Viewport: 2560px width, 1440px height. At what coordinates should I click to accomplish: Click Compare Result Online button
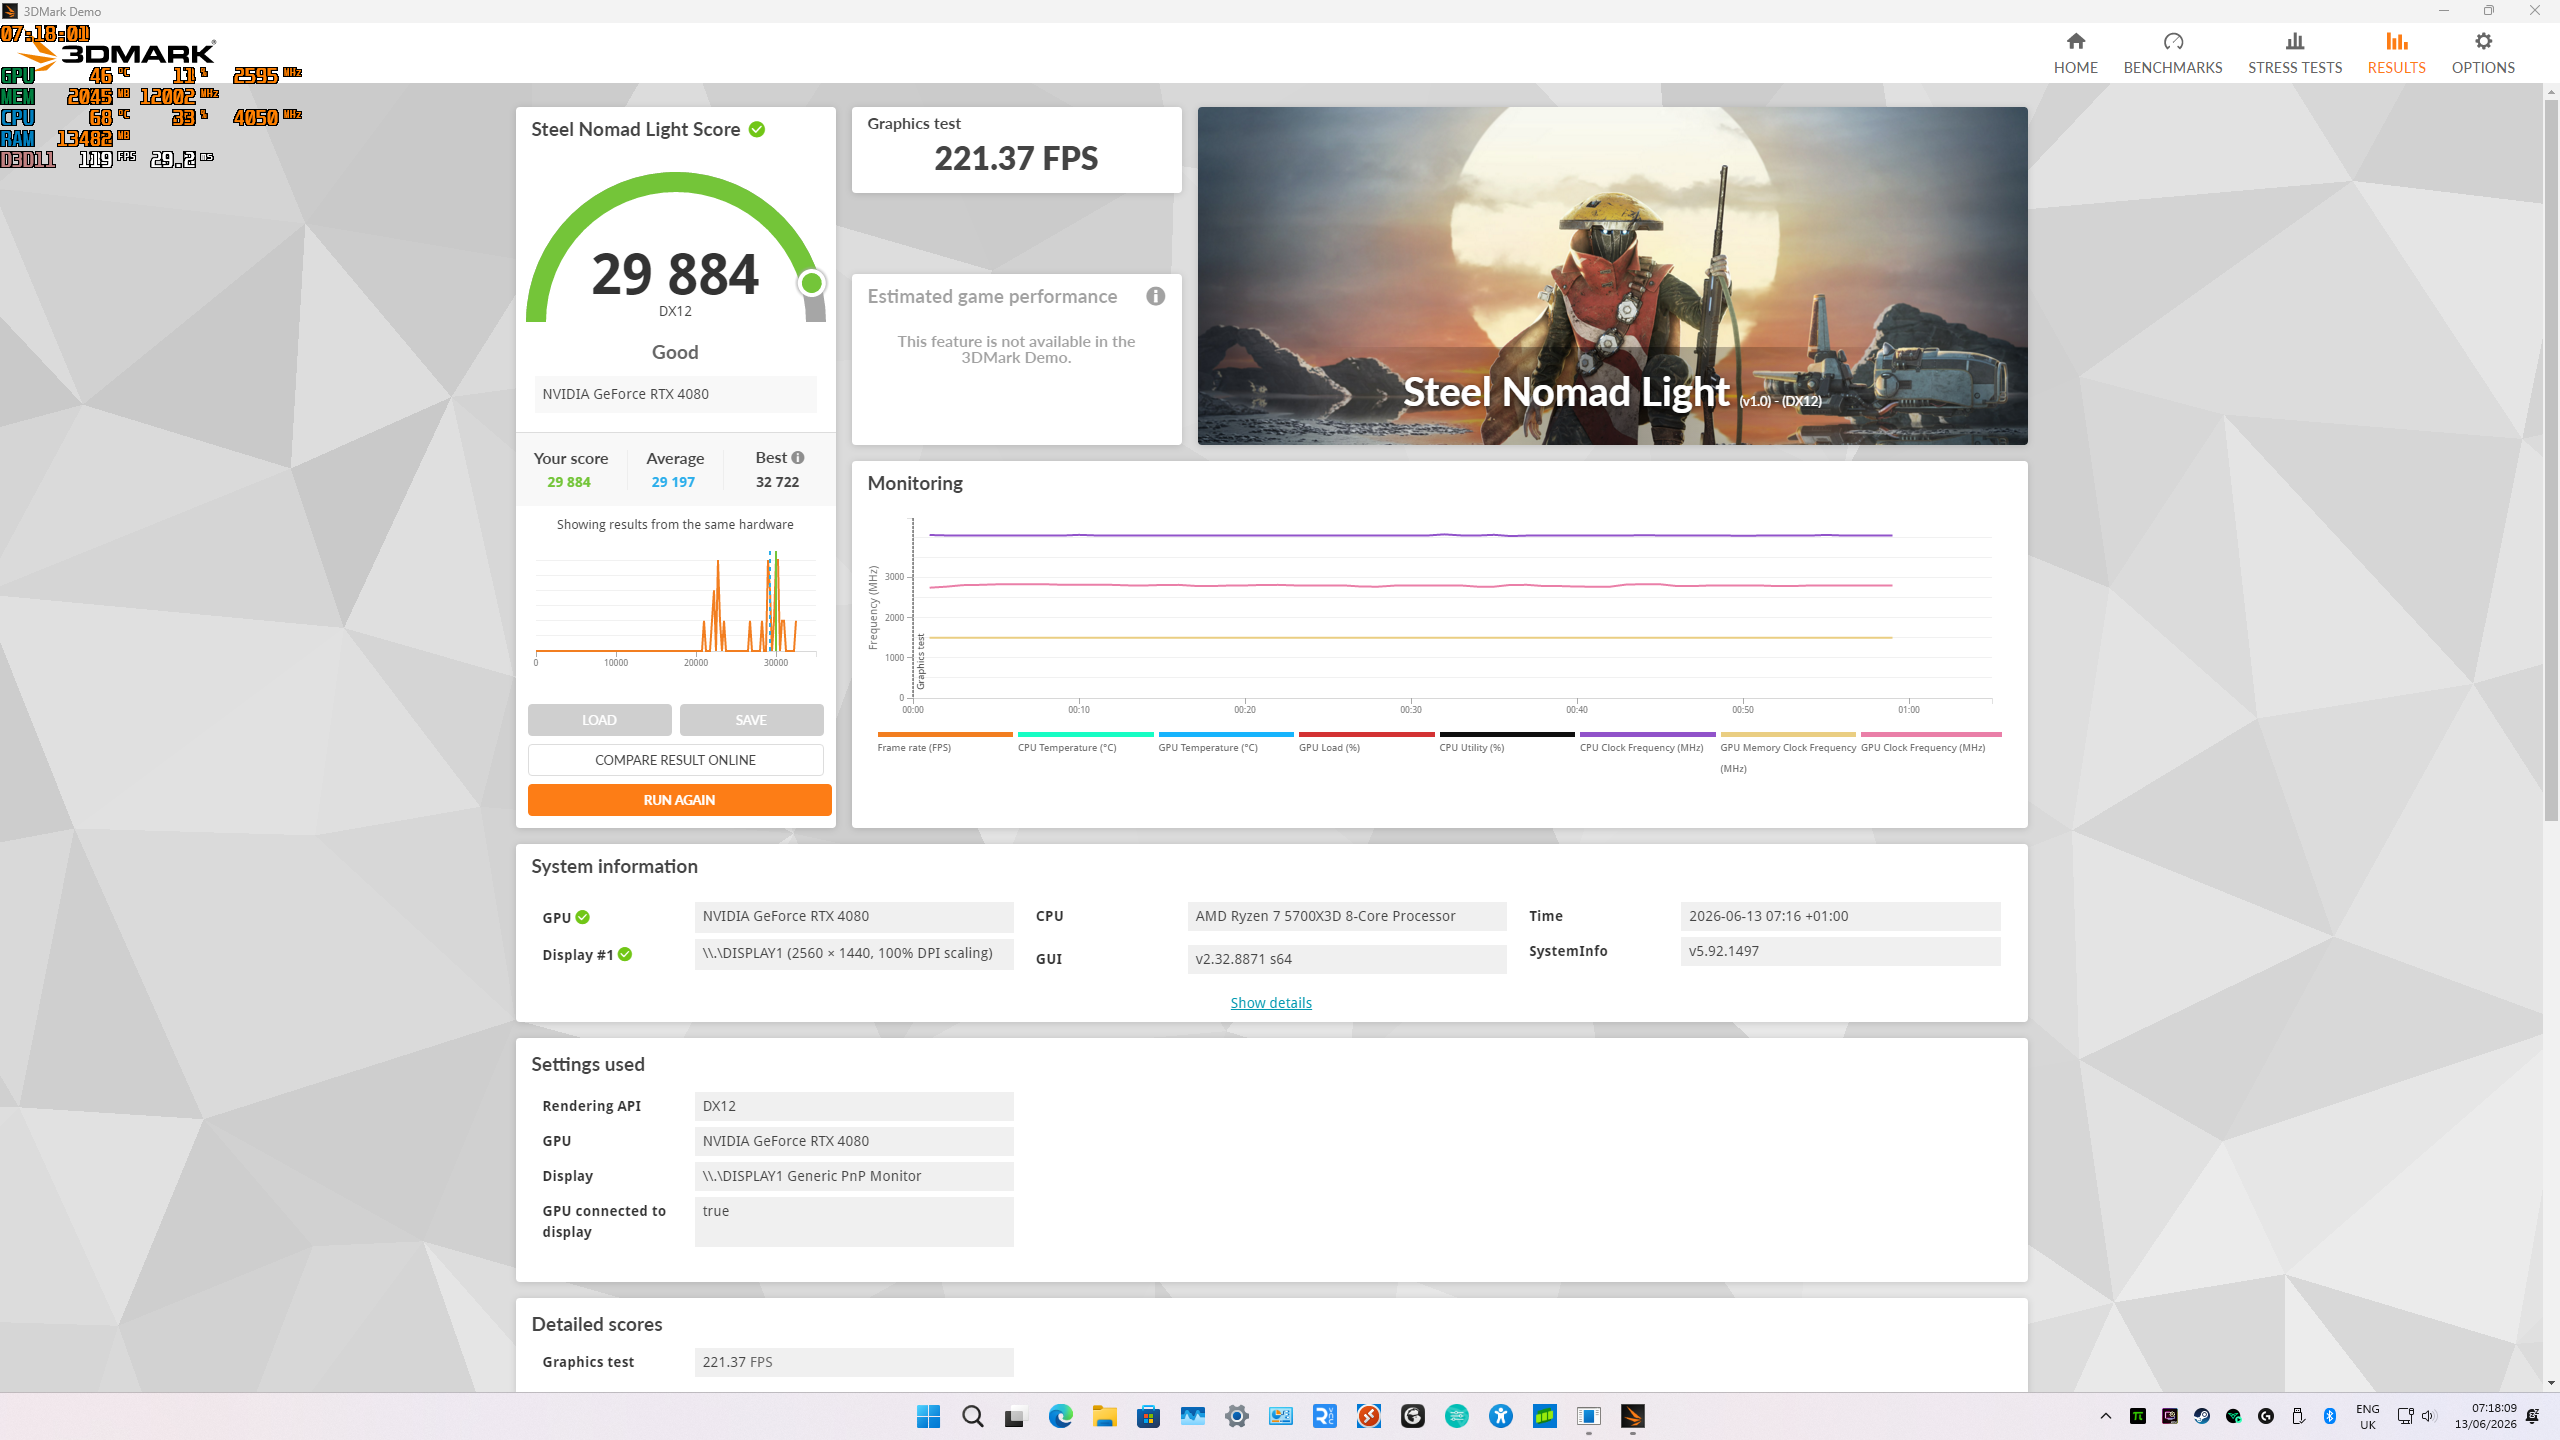675,760
